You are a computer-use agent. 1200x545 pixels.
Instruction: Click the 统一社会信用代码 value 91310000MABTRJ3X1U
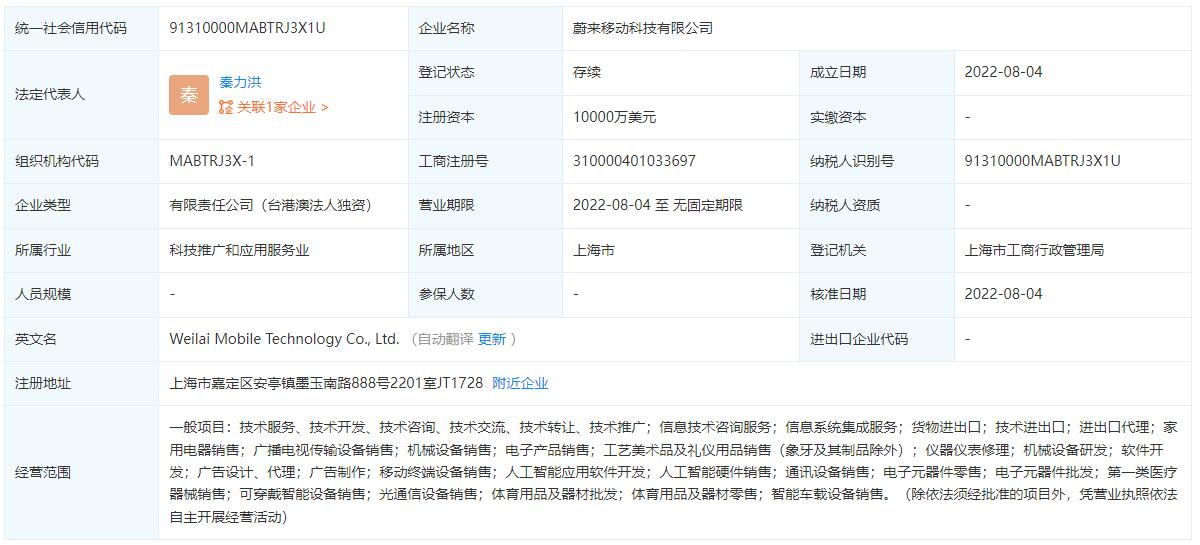(x=248, y=28)
